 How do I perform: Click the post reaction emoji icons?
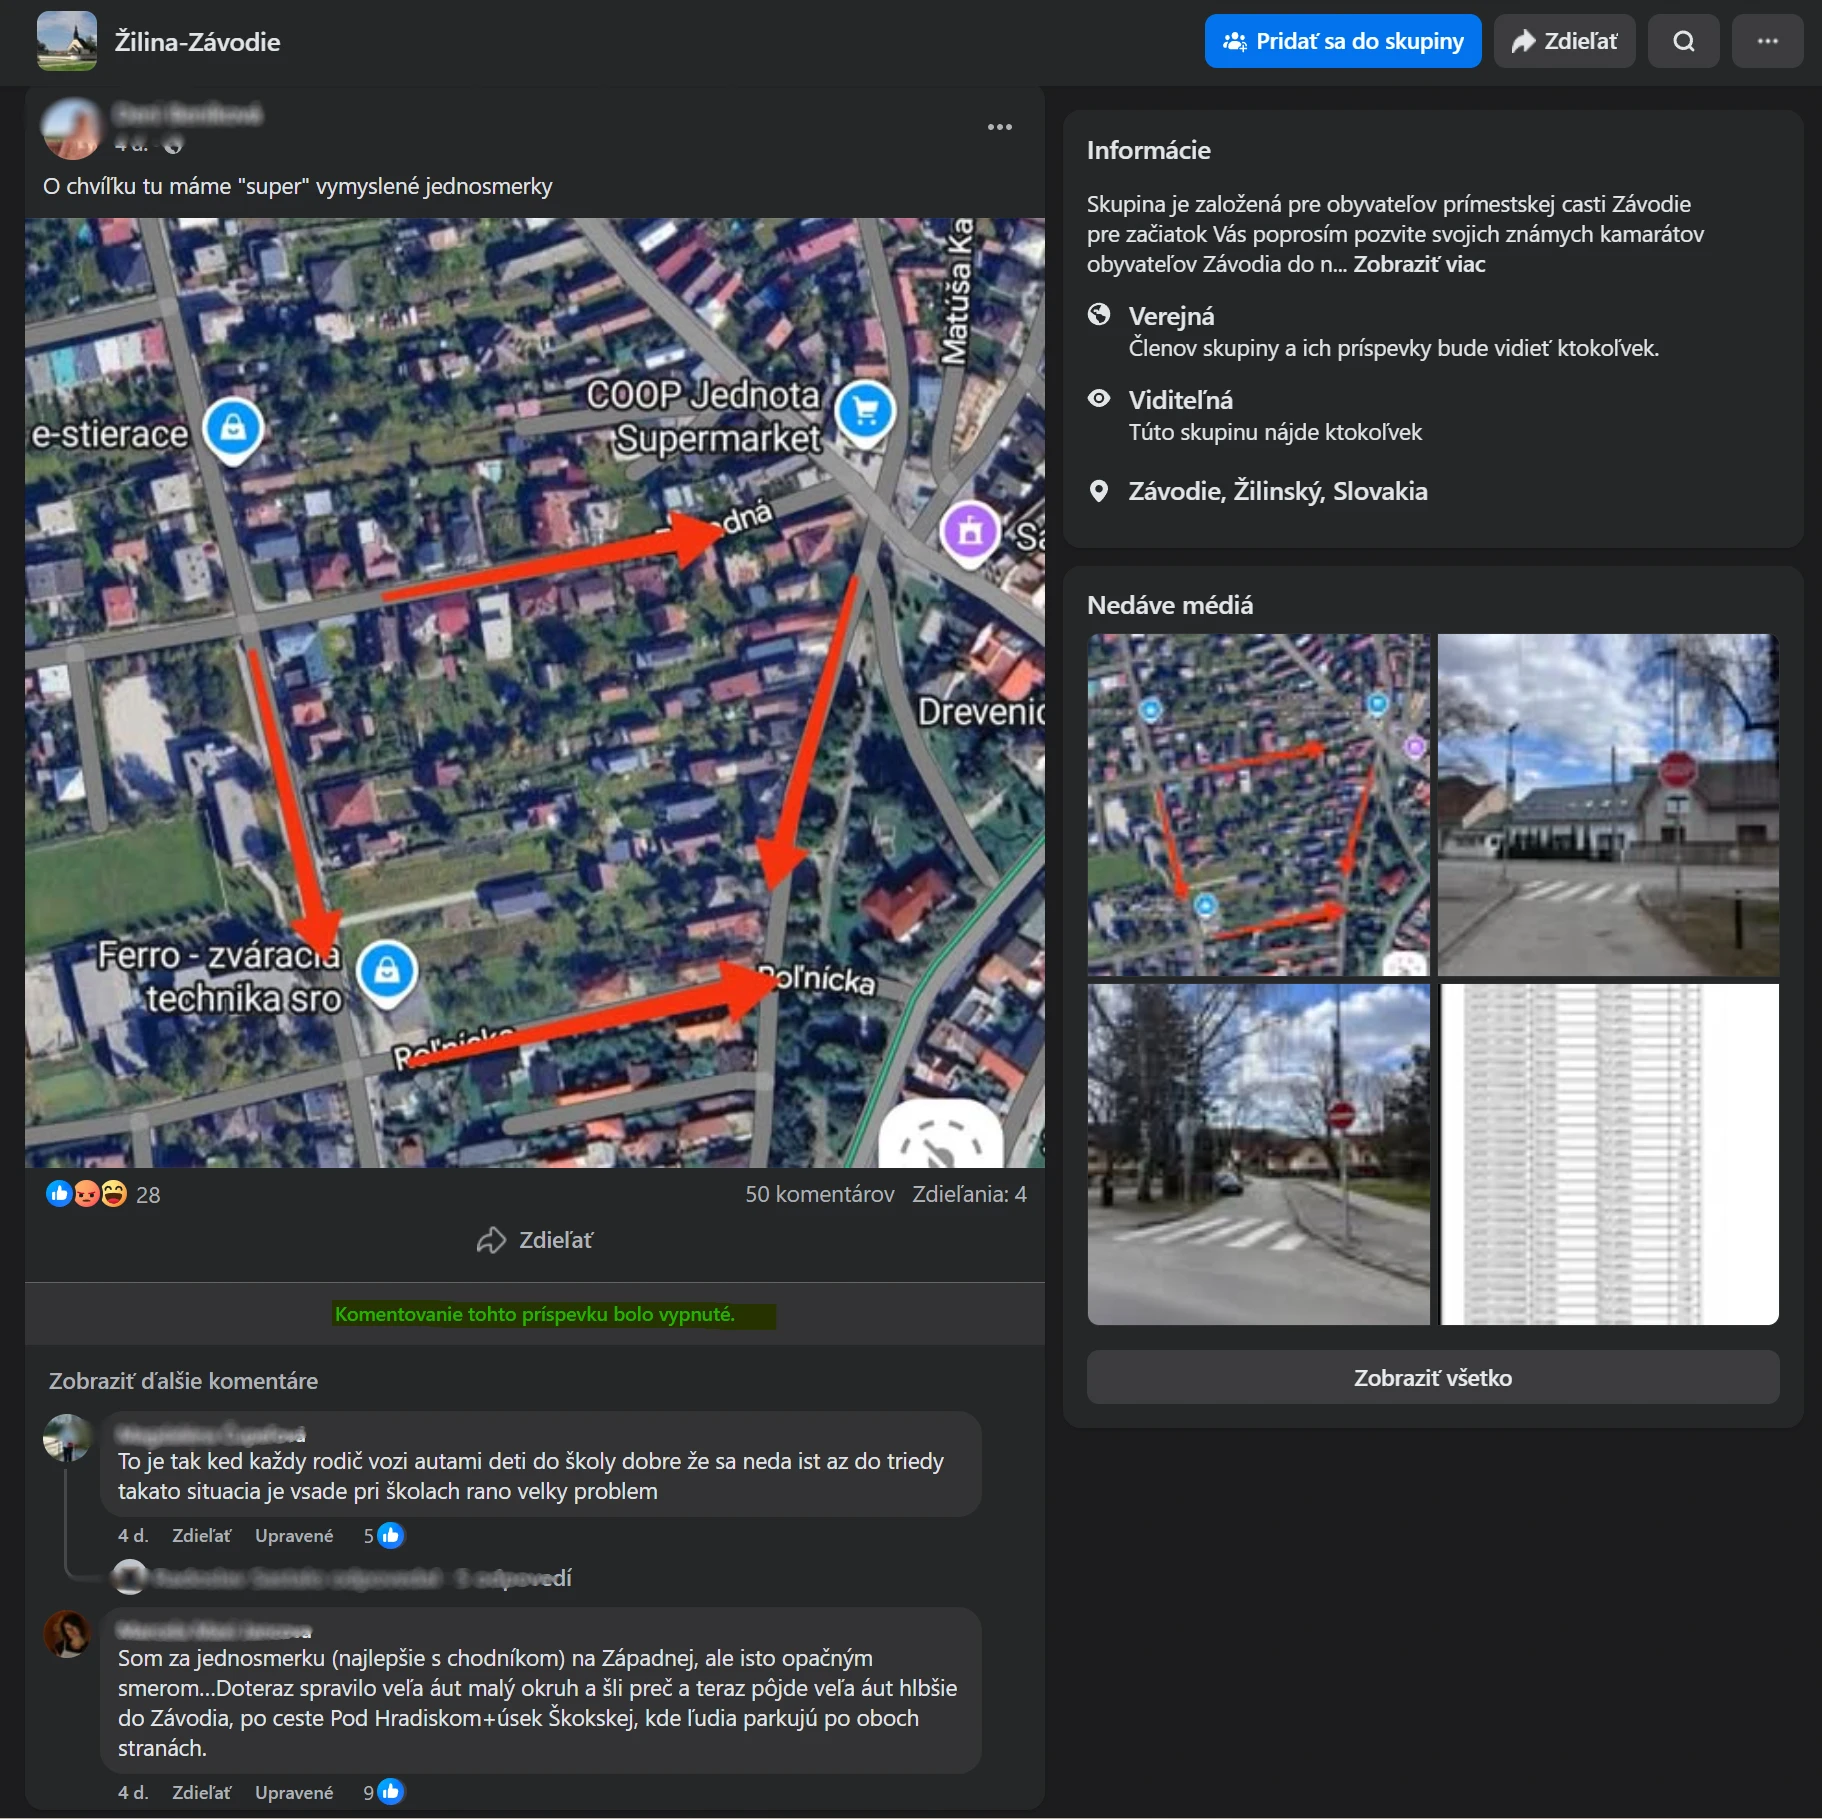pyautogui.click(x=87, y=1194)
